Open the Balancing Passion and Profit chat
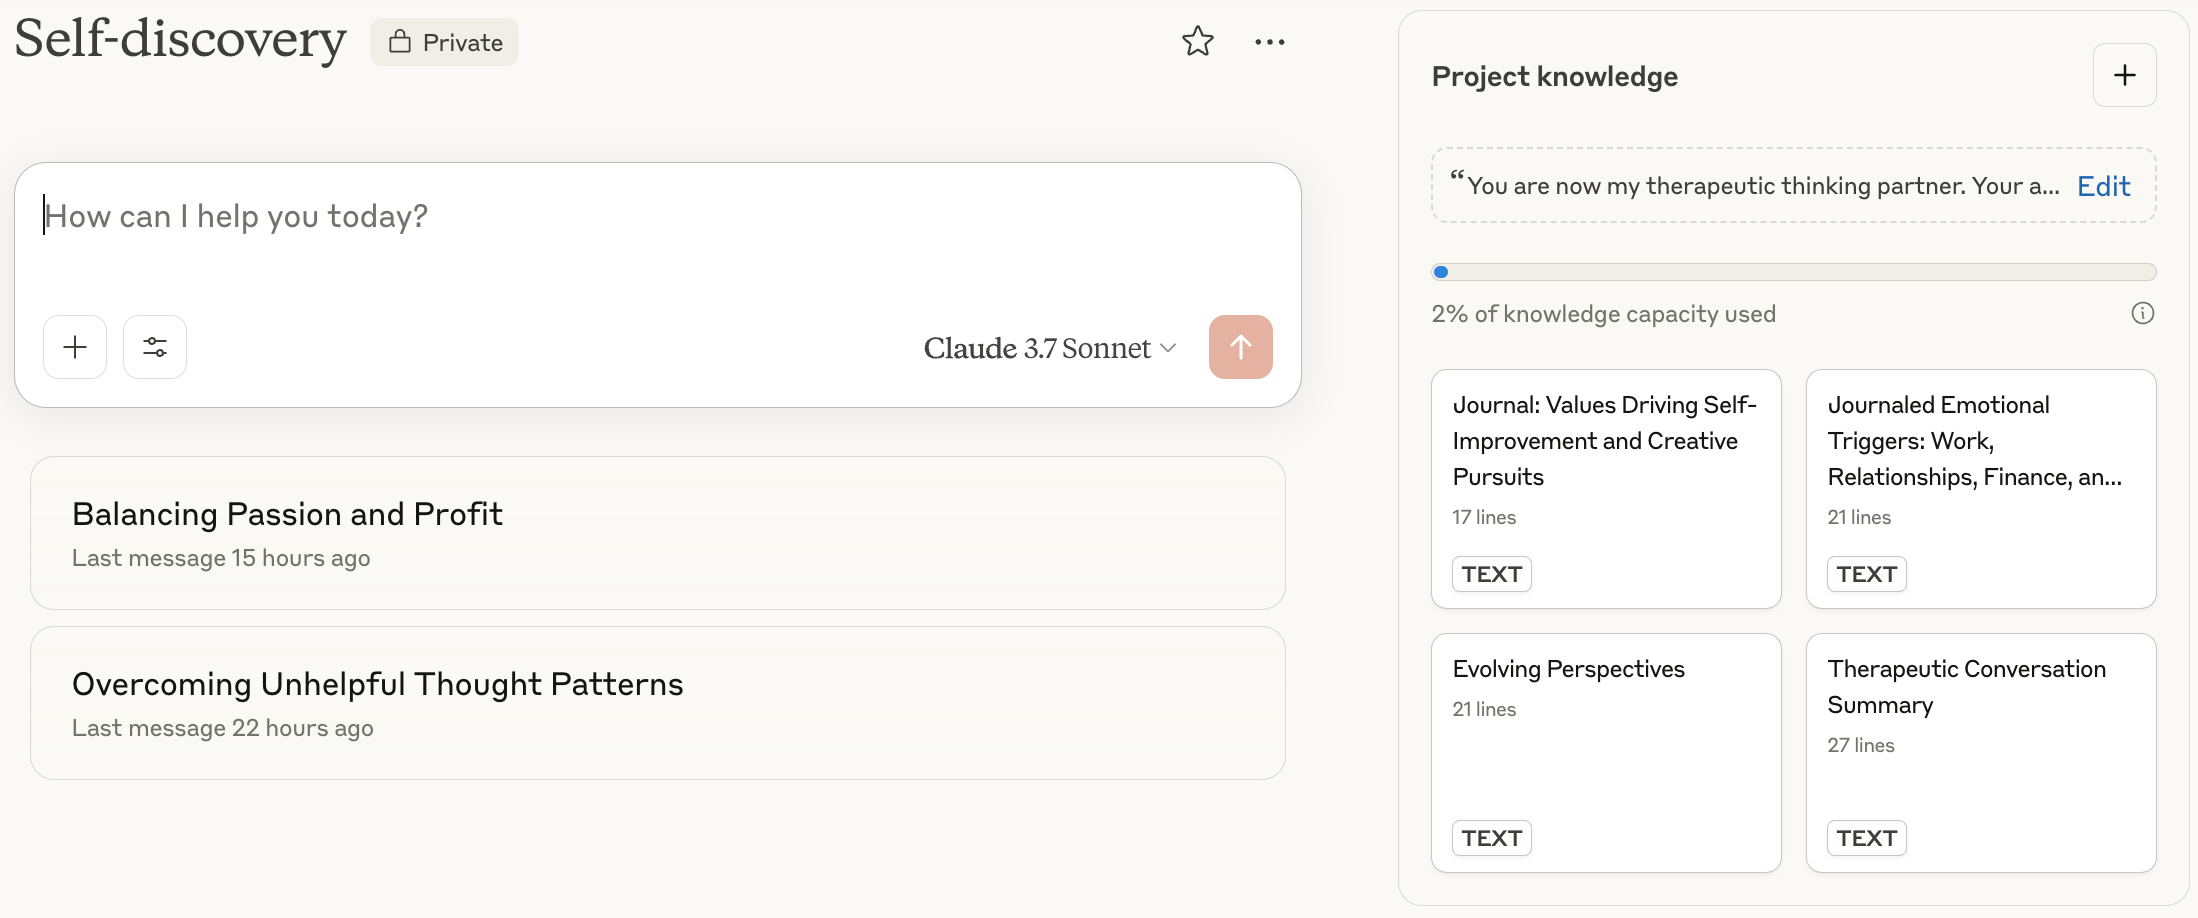Image resolution: width=2198 pixels, height=918 pixels. click(x=657, y=533)
